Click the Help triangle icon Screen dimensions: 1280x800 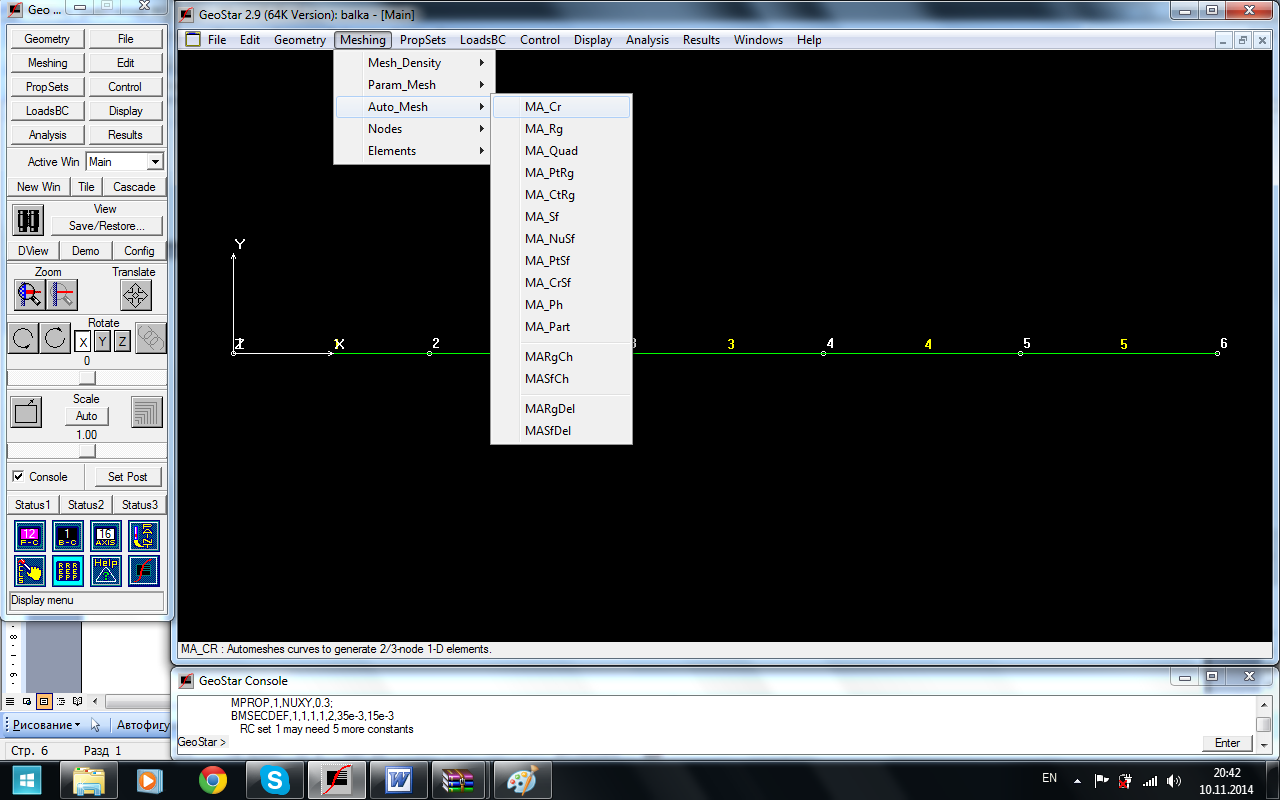[106, 571]
